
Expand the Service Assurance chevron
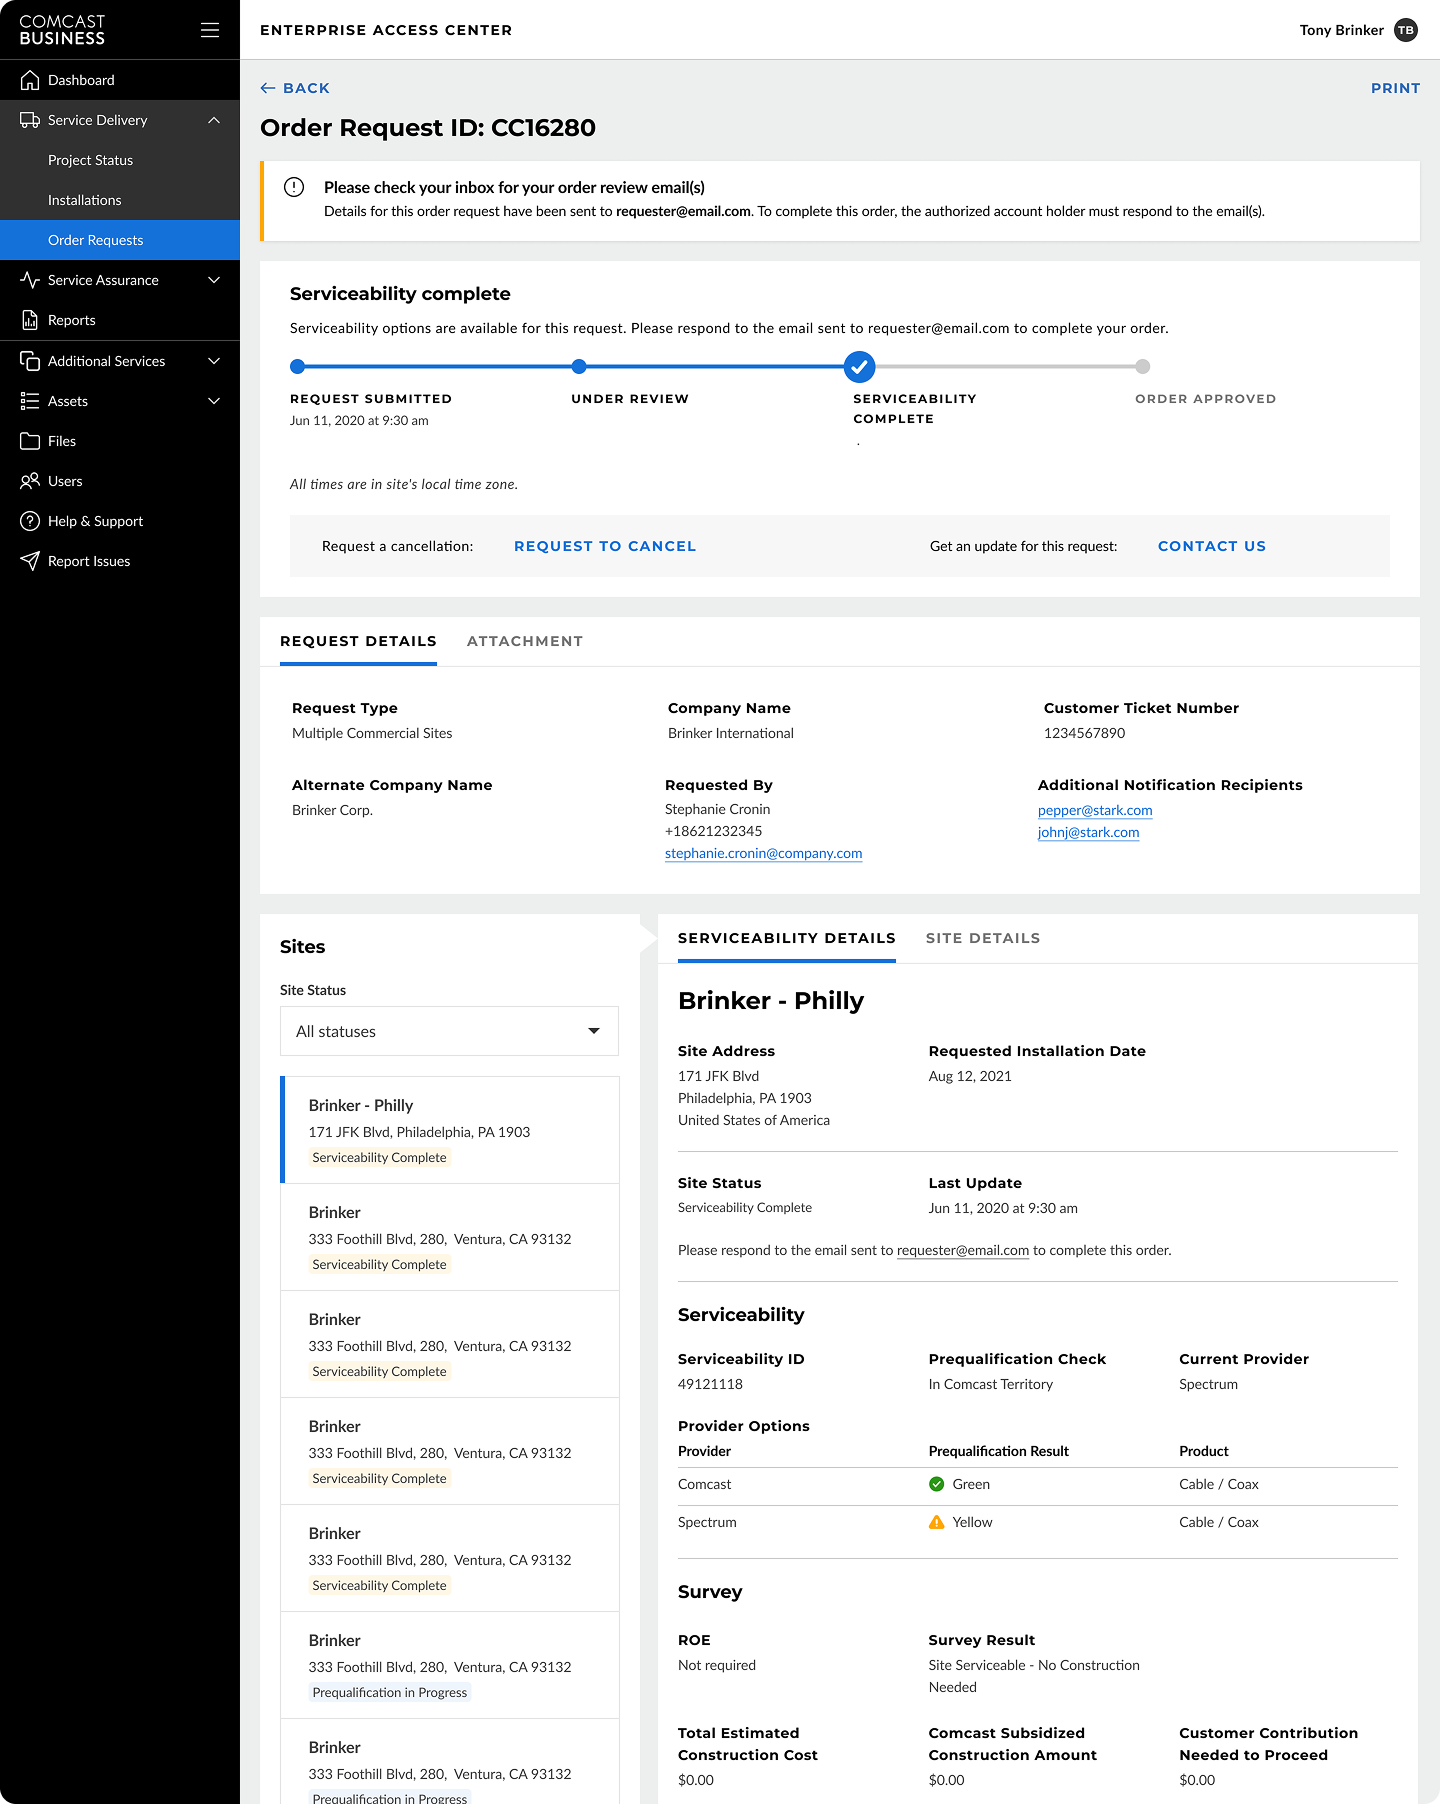click(x=214, y=280)
